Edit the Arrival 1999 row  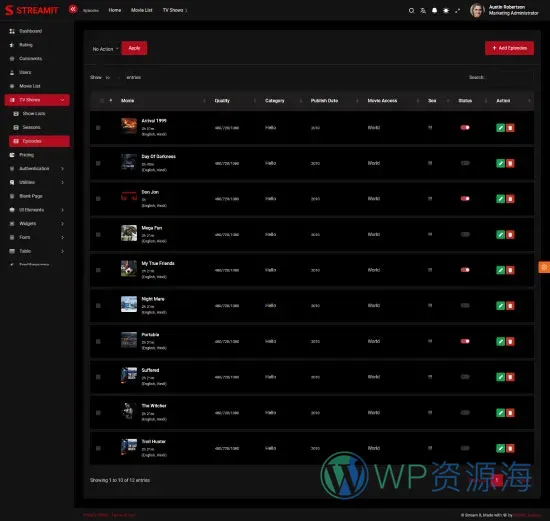tap(501, 128)
